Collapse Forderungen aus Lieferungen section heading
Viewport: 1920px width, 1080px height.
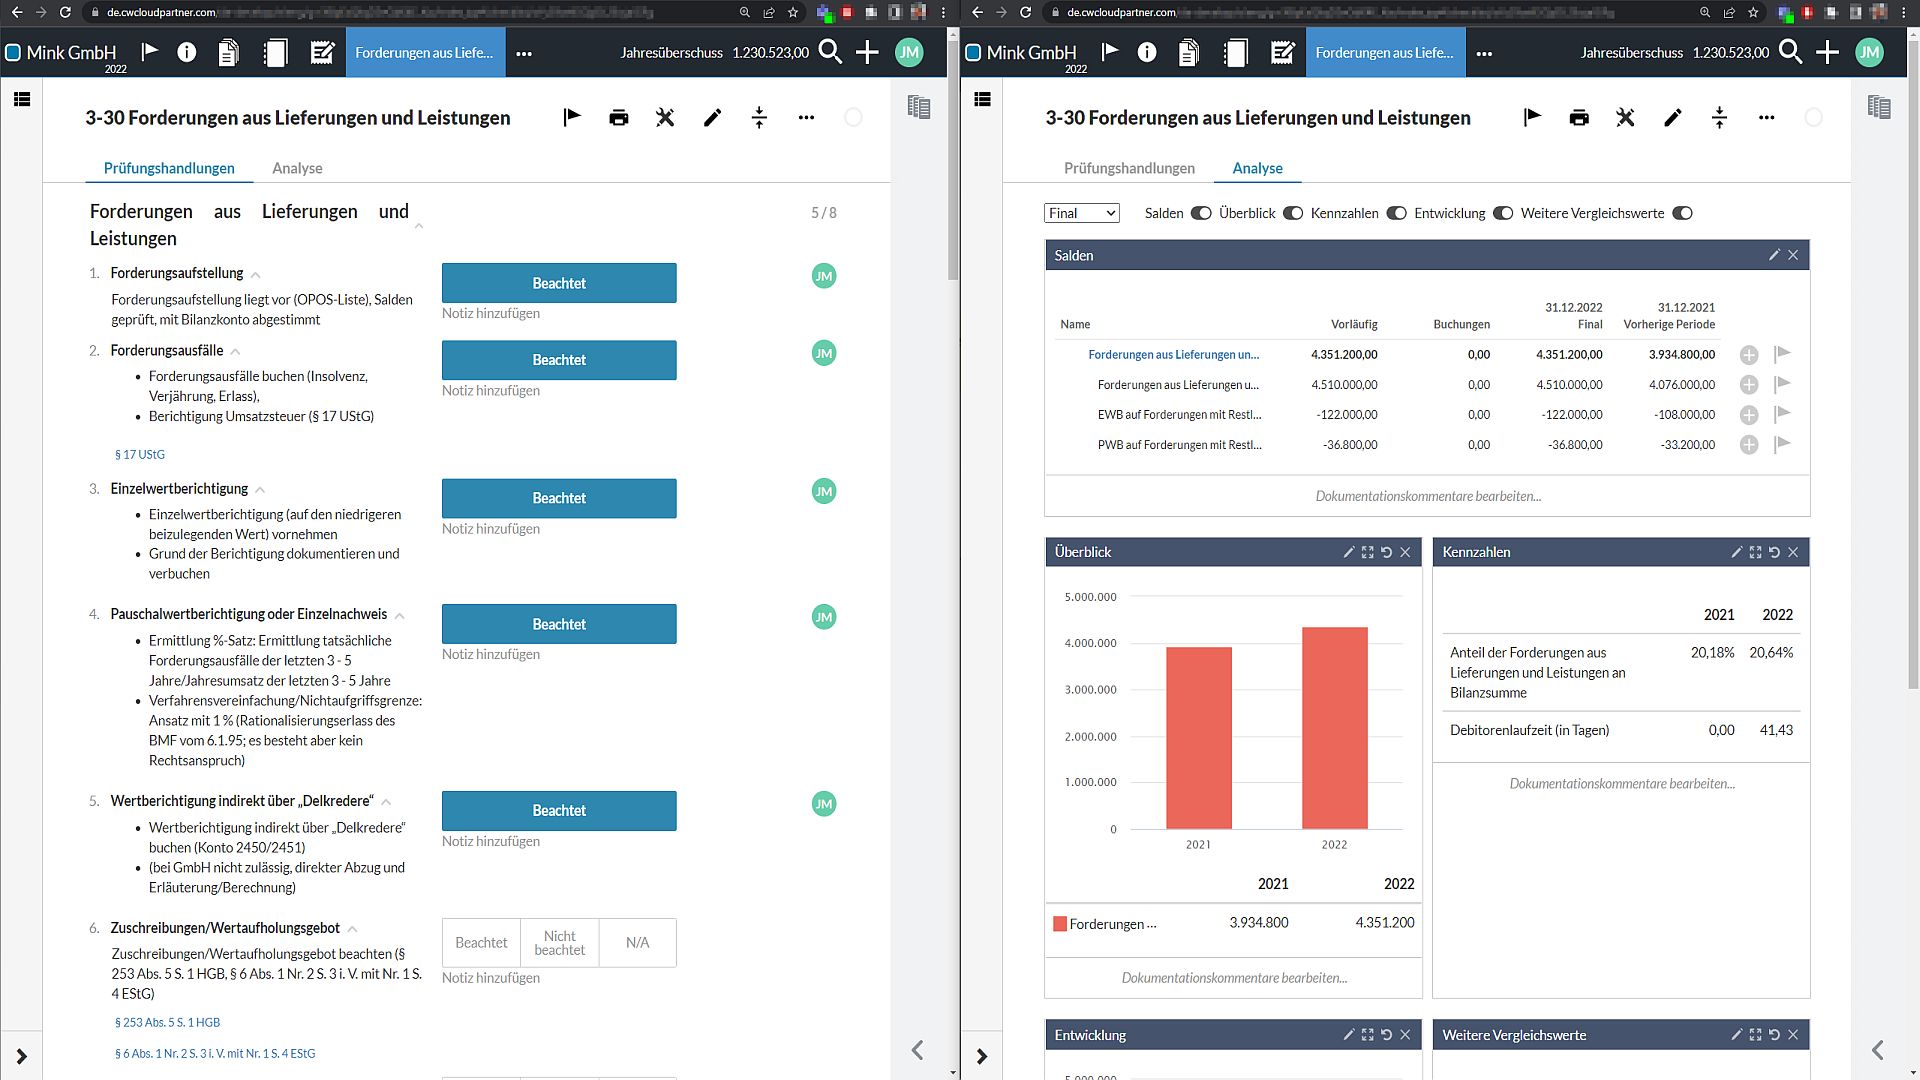[419, 226]
